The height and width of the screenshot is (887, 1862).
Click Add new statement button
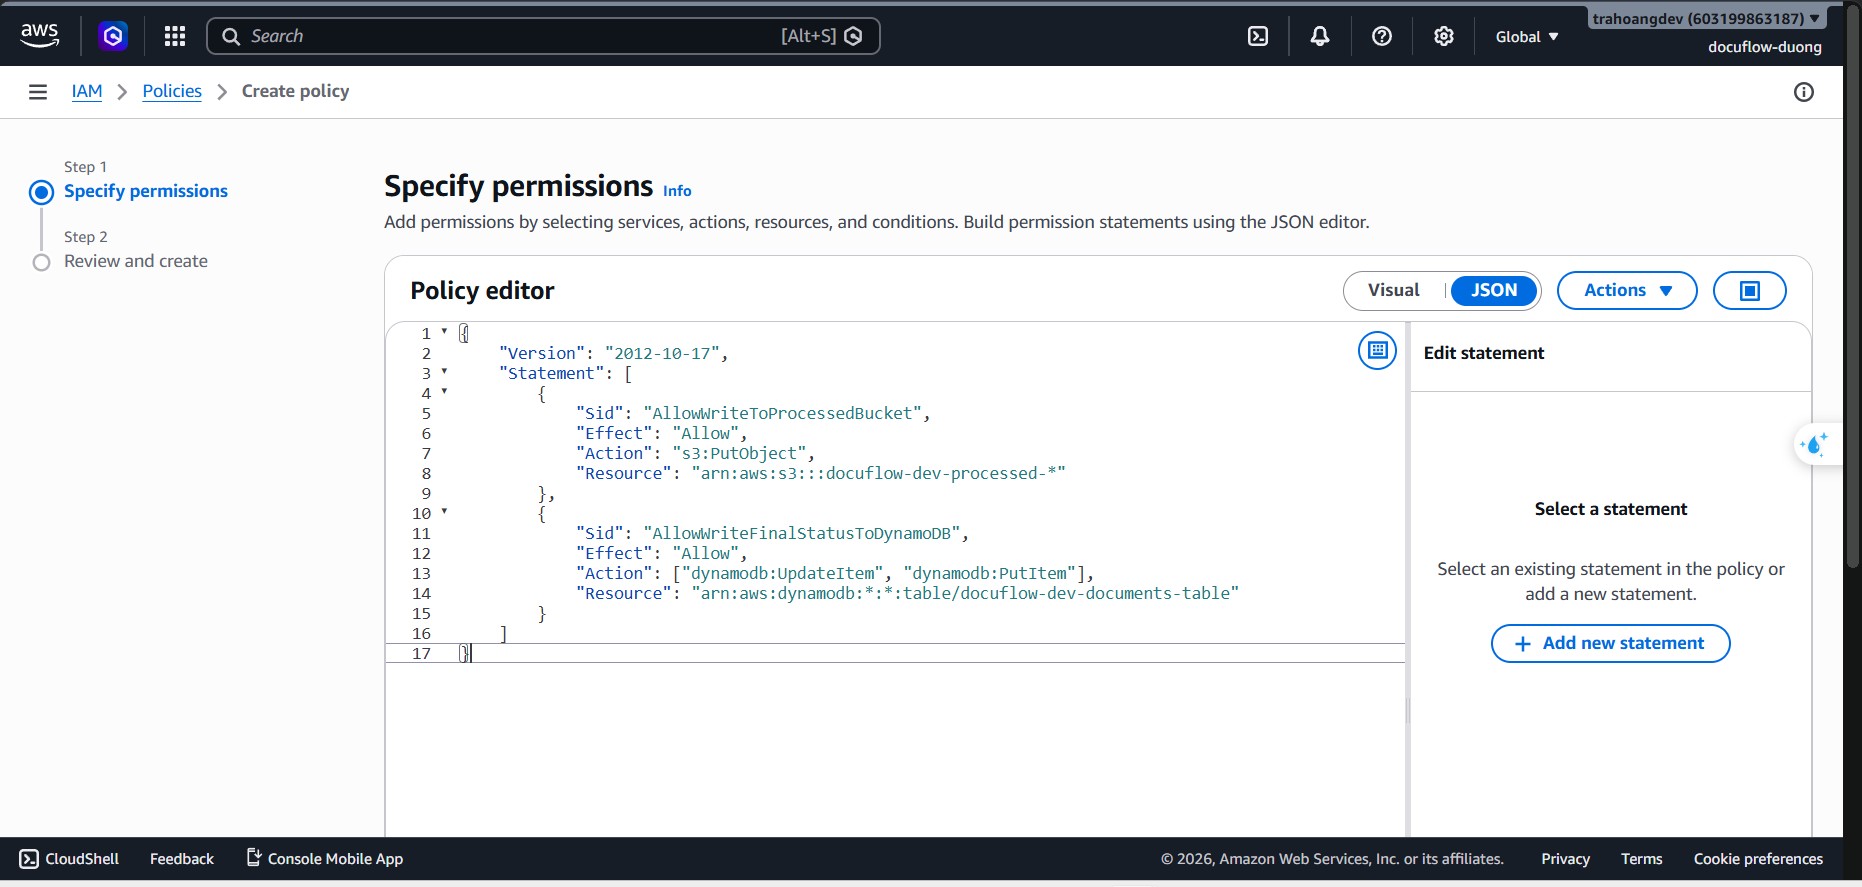[1610, 644]
